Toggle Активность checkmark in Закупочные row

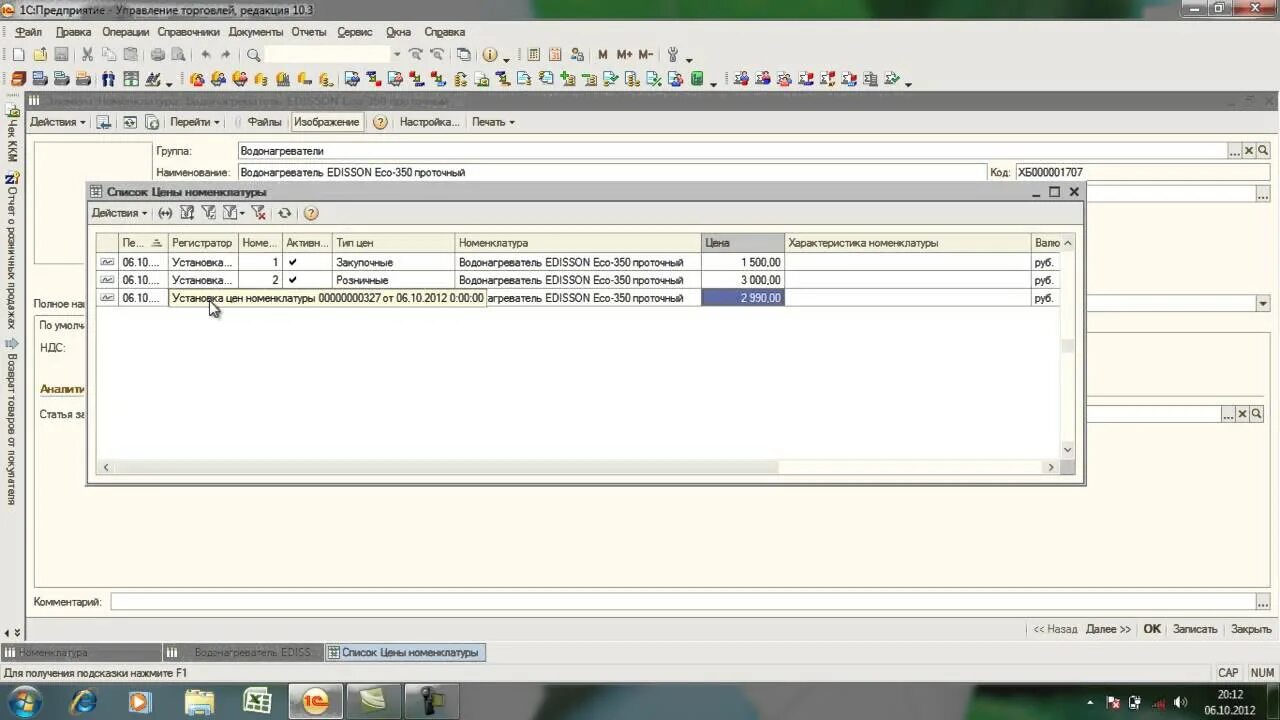[292, 262]
